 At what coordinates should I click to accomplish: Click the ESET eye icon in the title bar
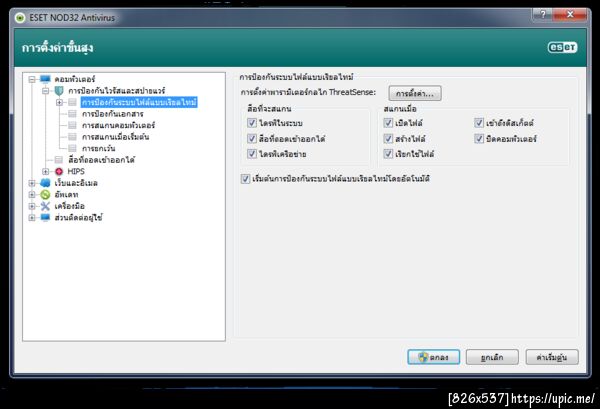click(x=20, y=18)
